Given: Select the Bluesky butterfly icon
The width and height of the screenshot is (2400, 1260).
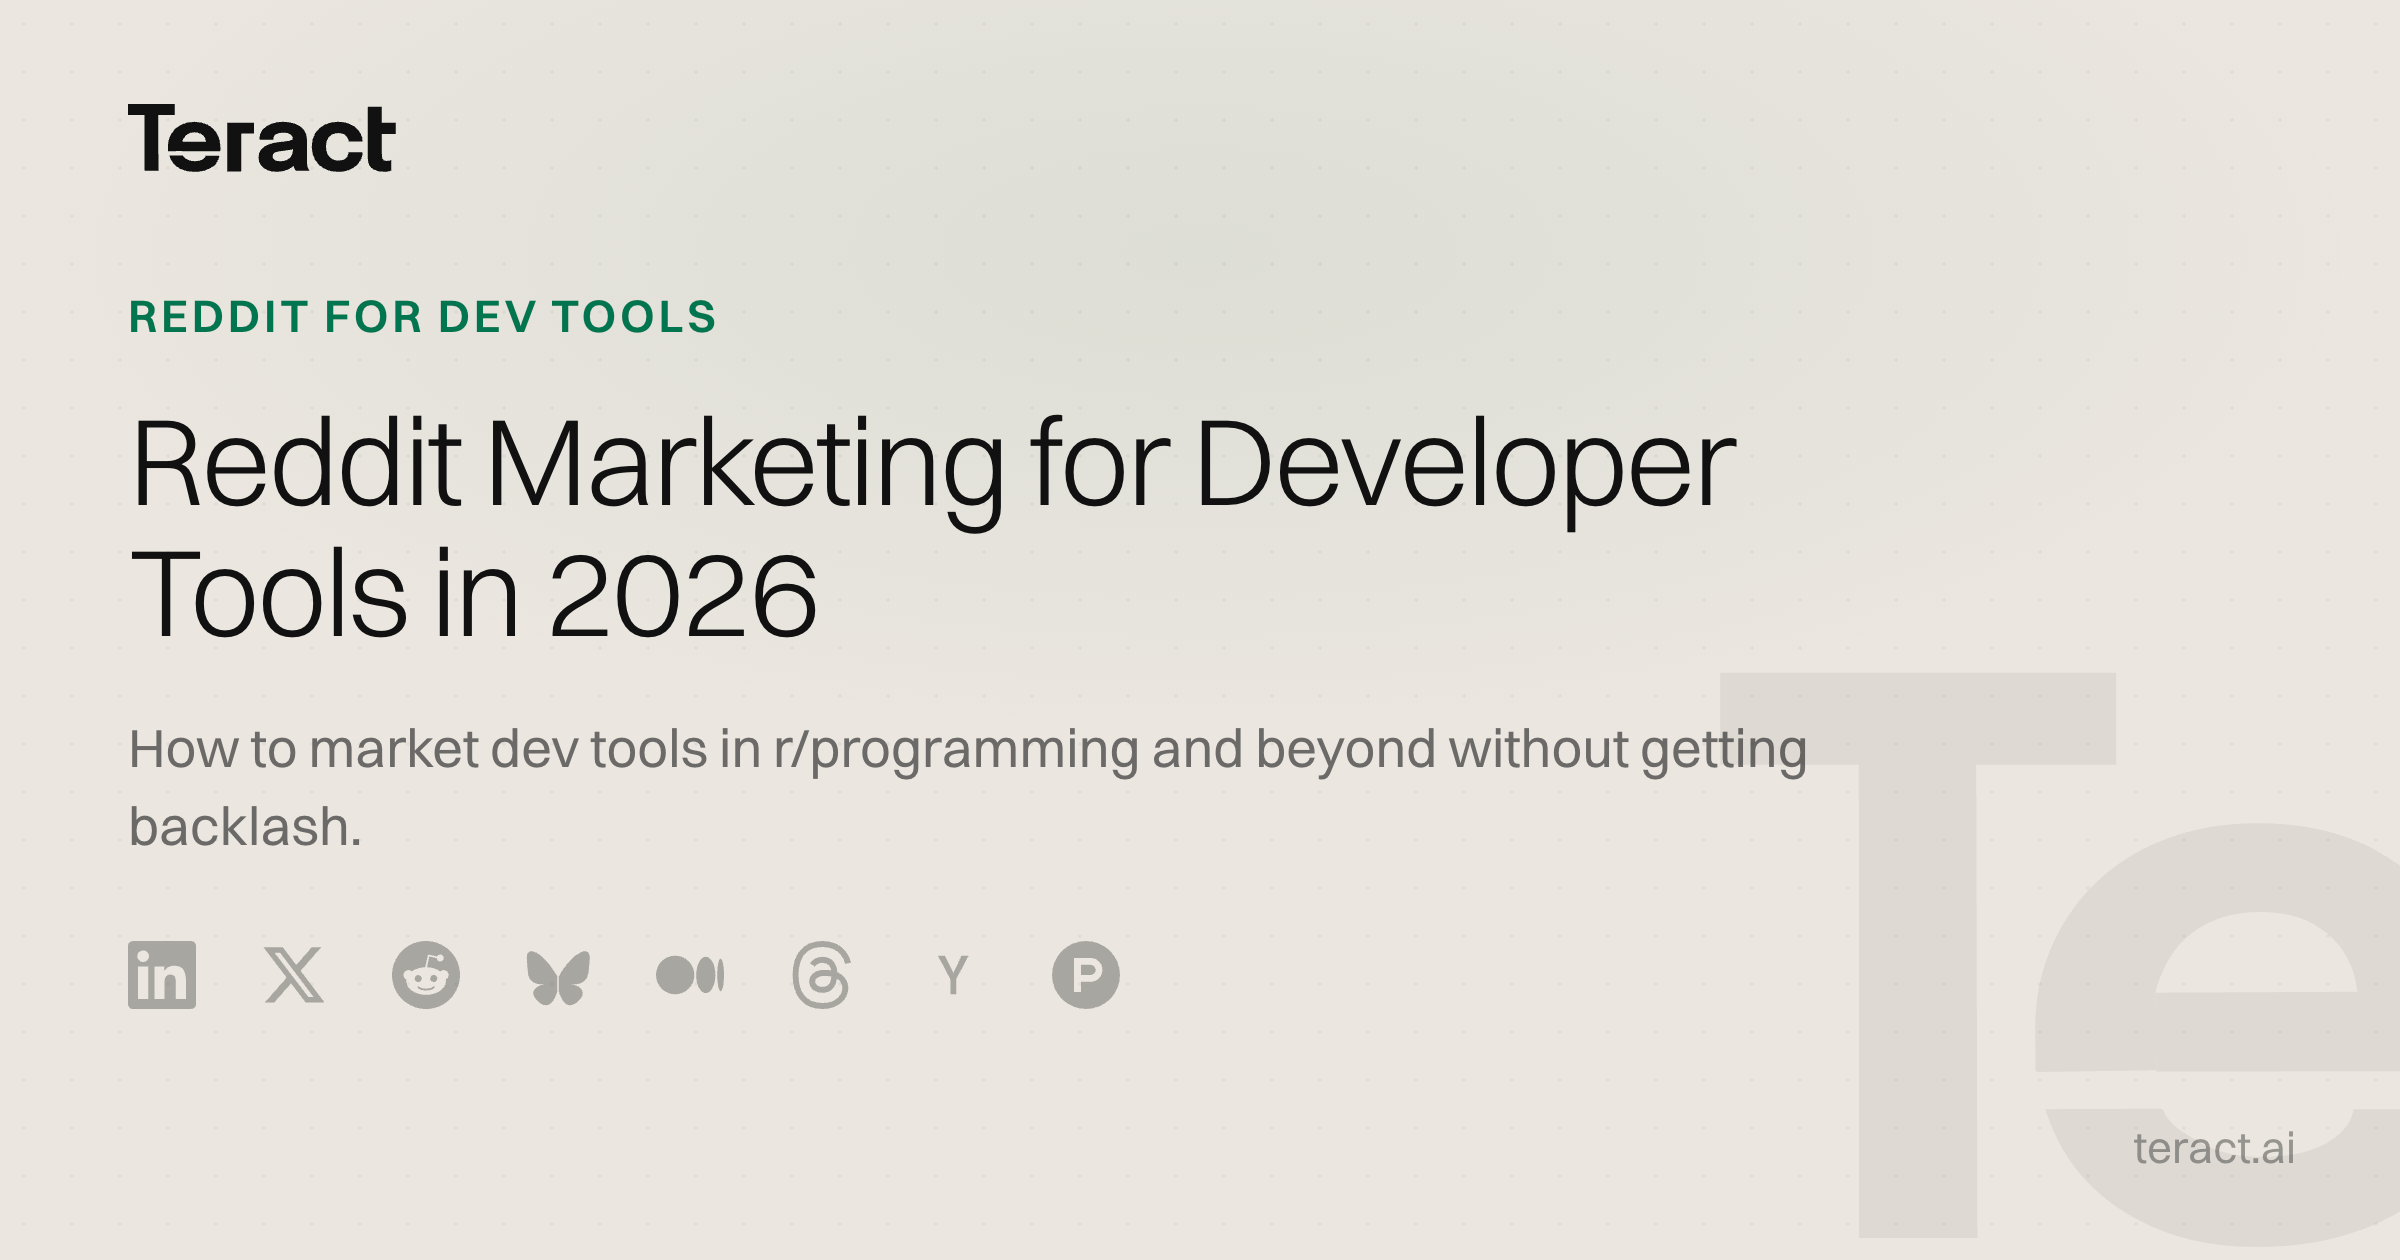Looking at the screenshot, I should point(558,977).
